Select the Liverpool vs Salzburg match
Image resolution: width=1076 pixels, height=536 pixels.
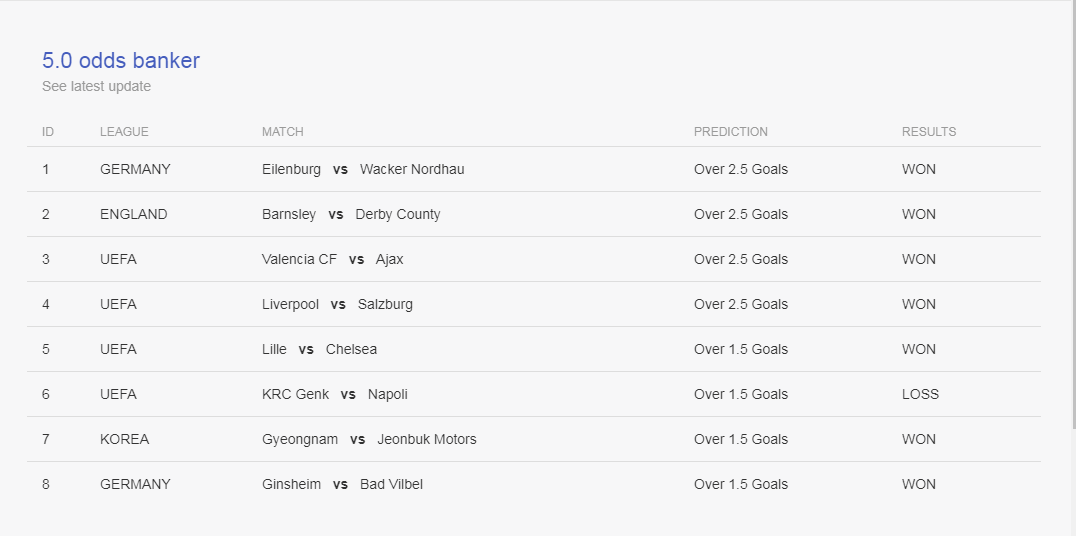click(x=338, y=304)
